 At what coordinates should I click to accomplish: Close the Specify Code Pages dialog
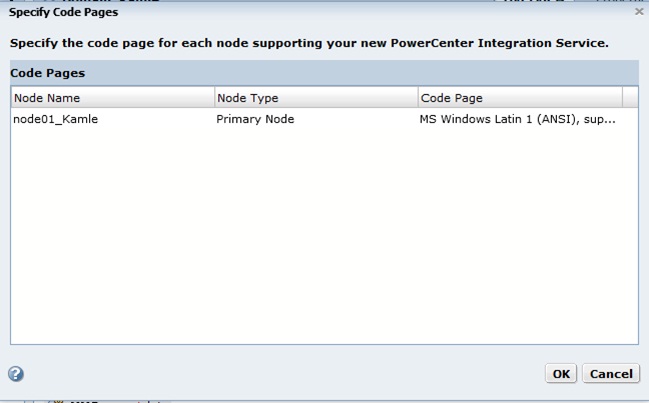(639, 12)
